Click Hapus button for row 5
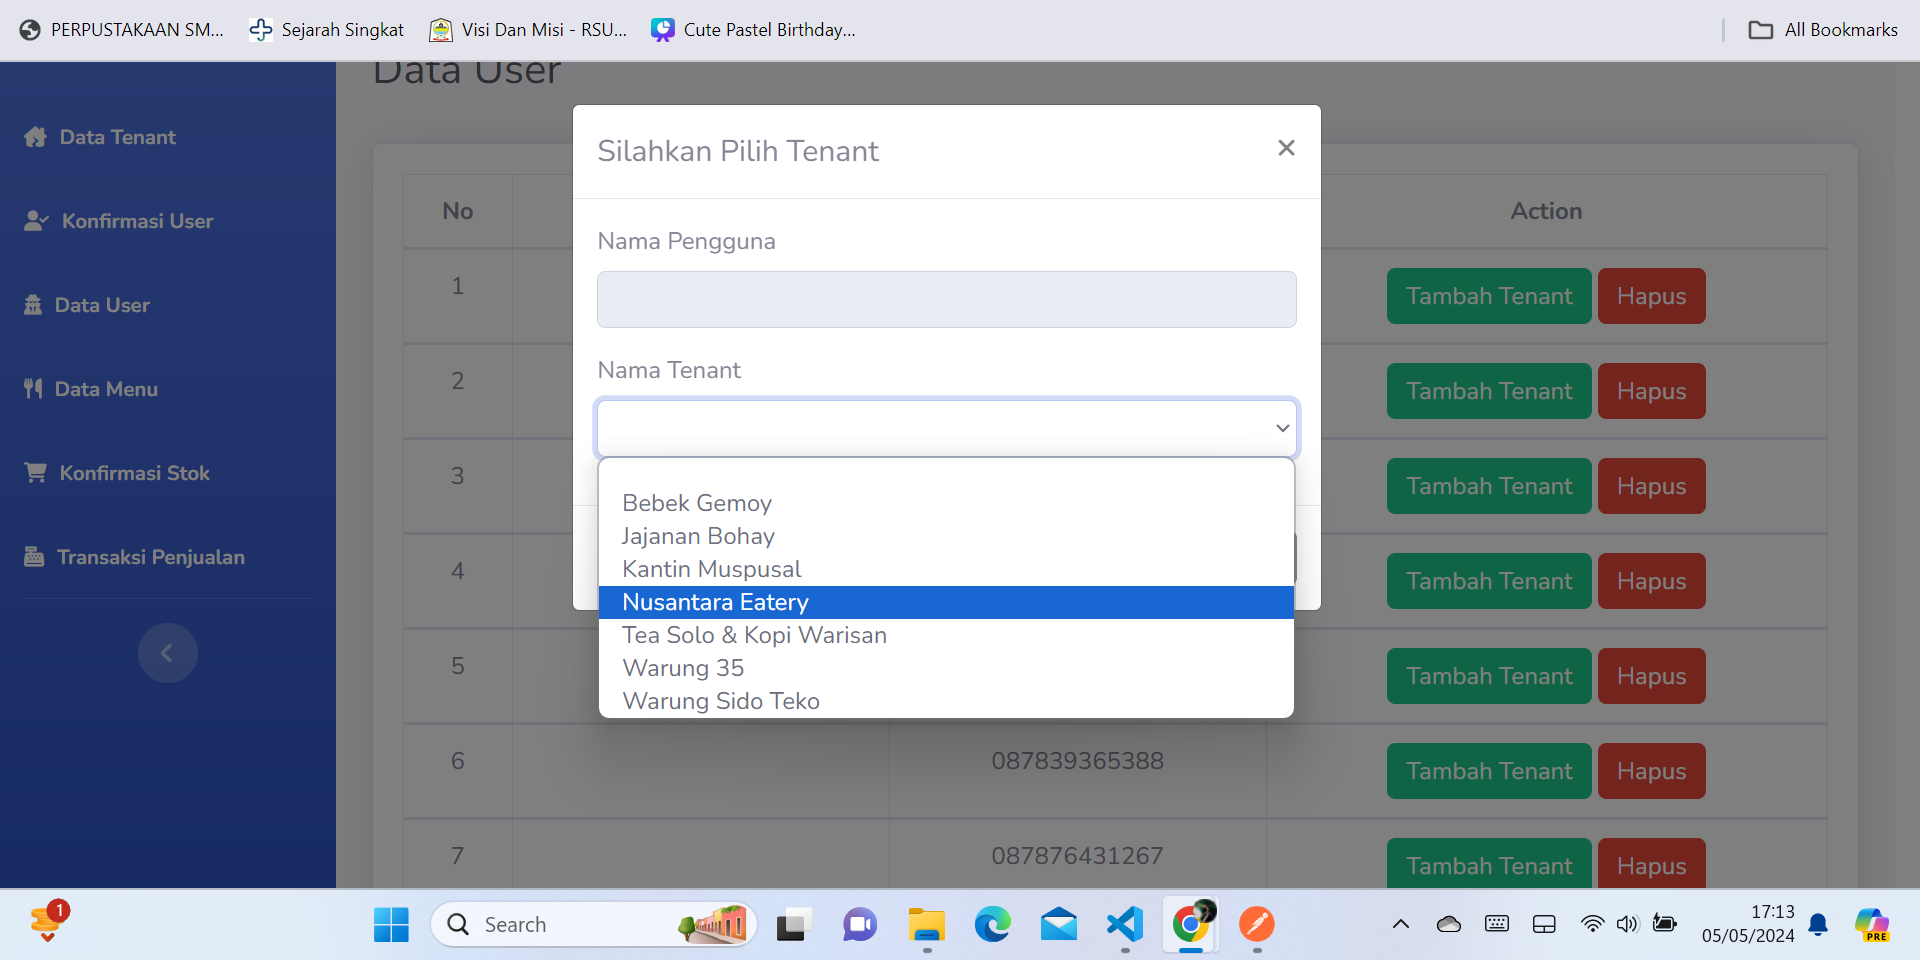 click(x=1651, y=676)
